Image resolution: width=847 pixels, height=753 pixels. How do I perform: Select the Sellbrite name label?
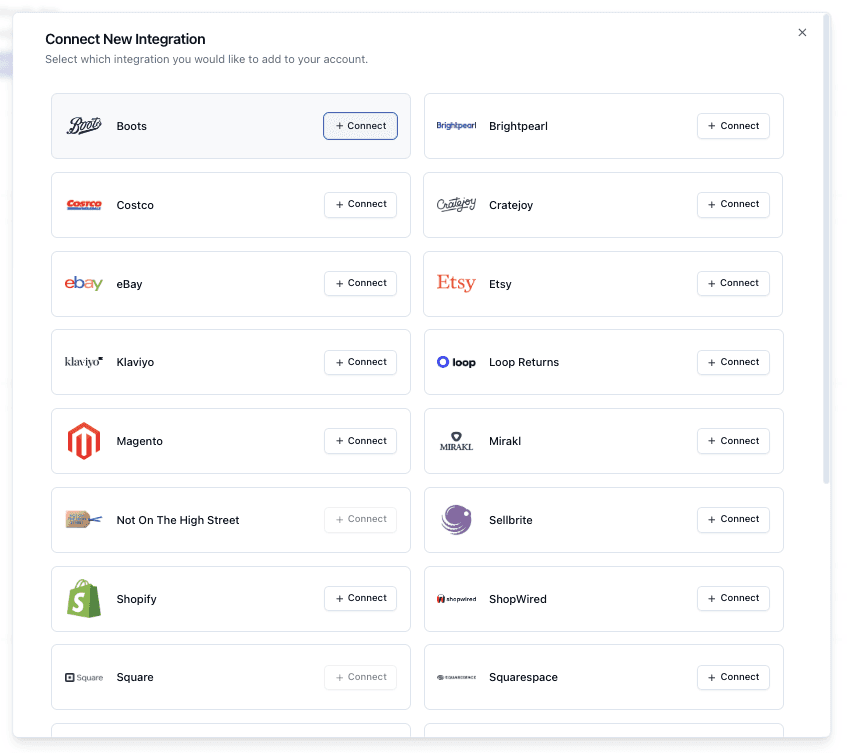tap(510, 520)
